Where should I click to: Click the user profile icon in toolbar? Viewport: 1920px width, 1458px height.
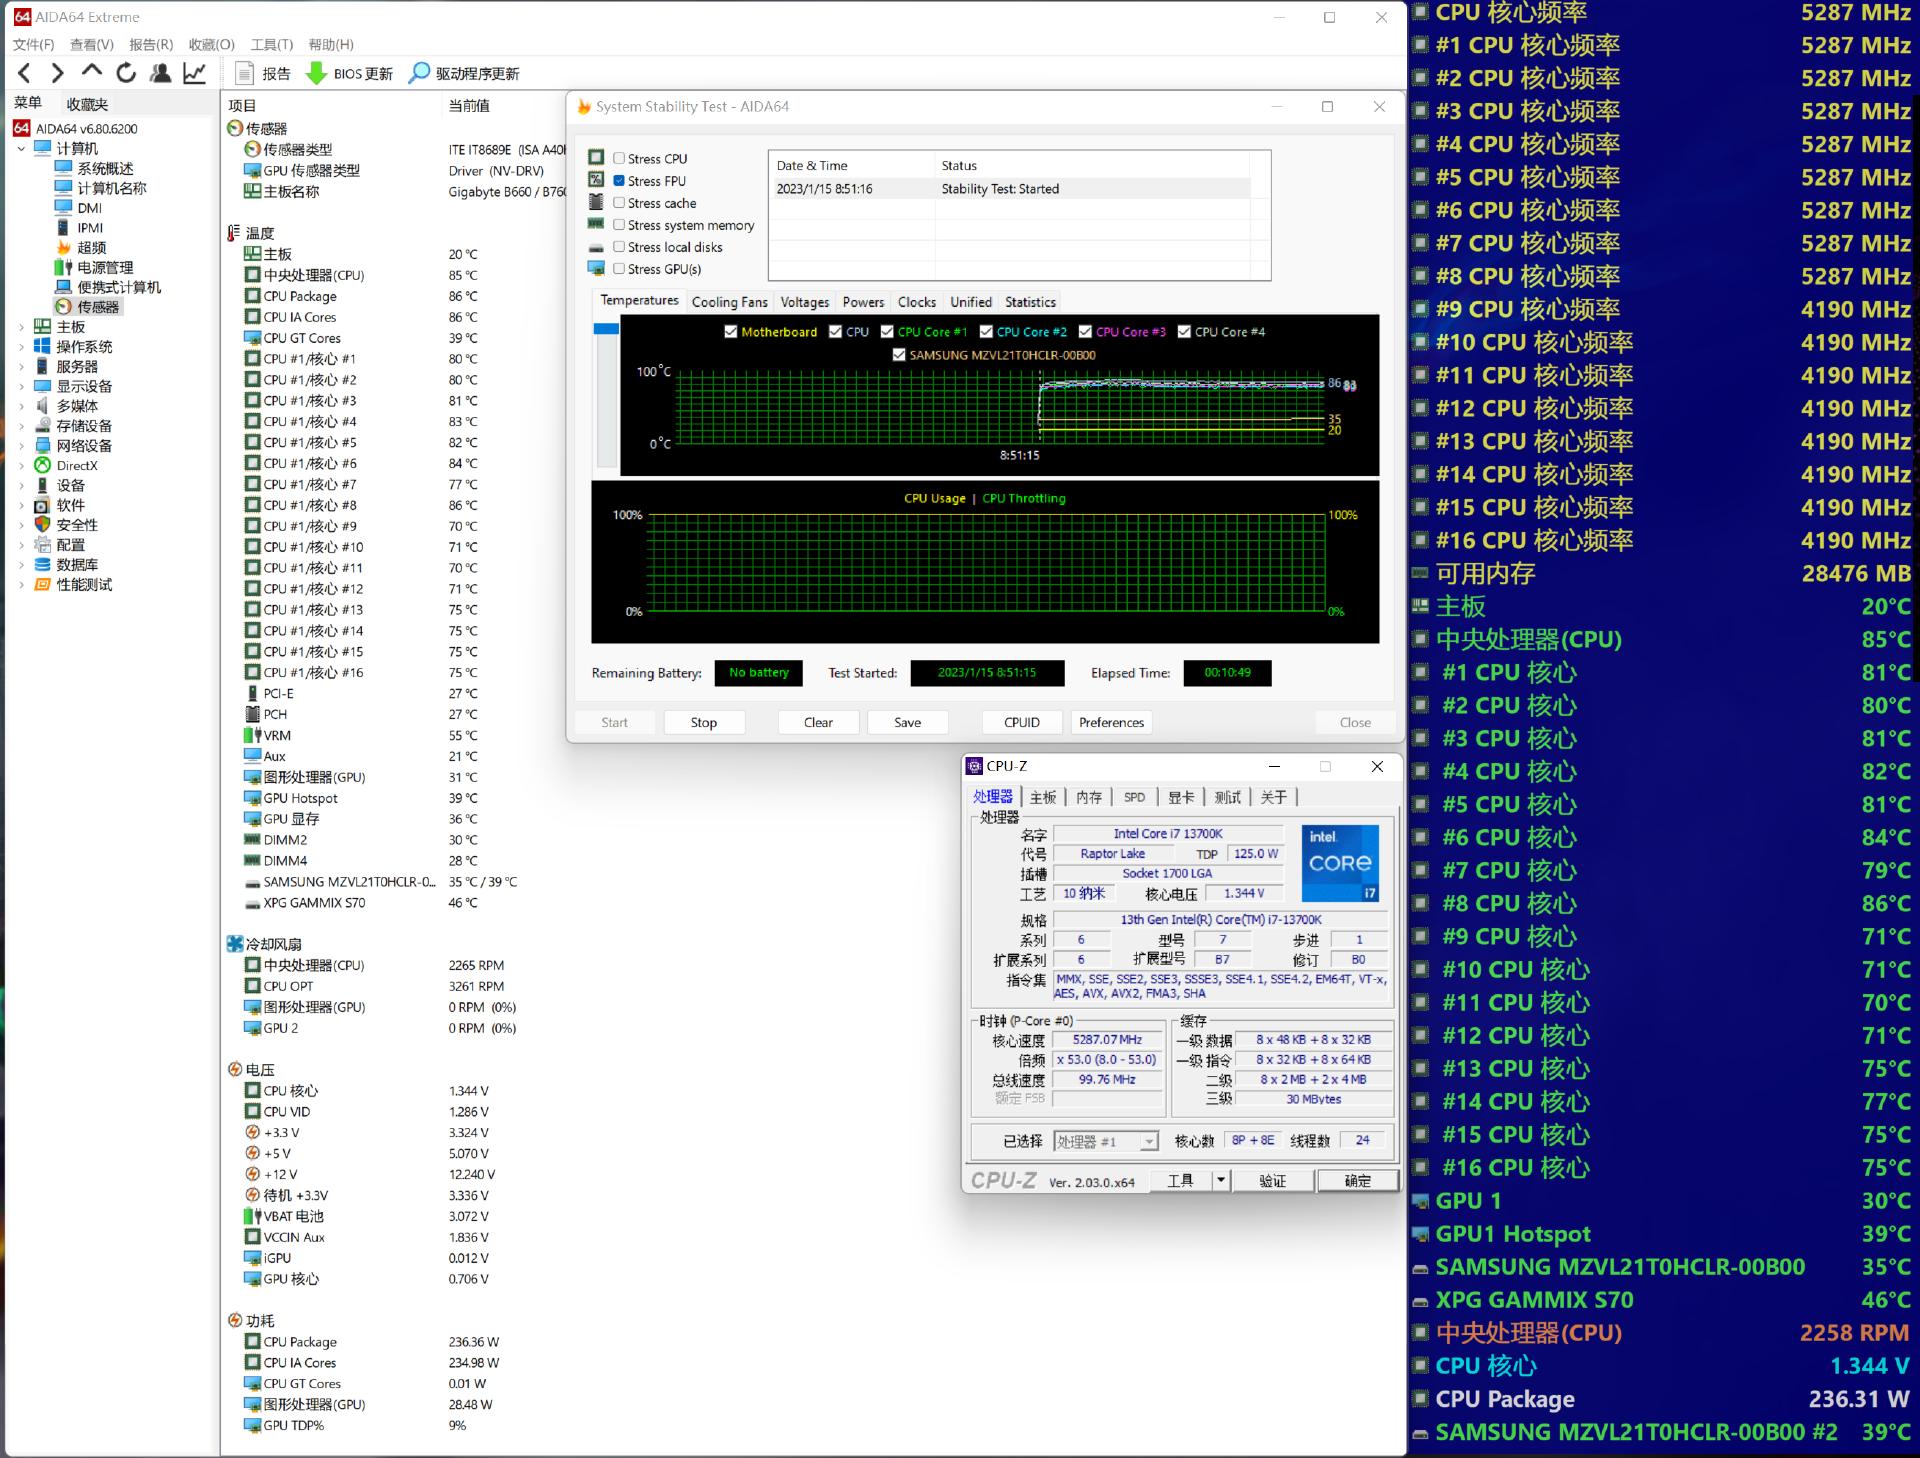tap(160, 73)
